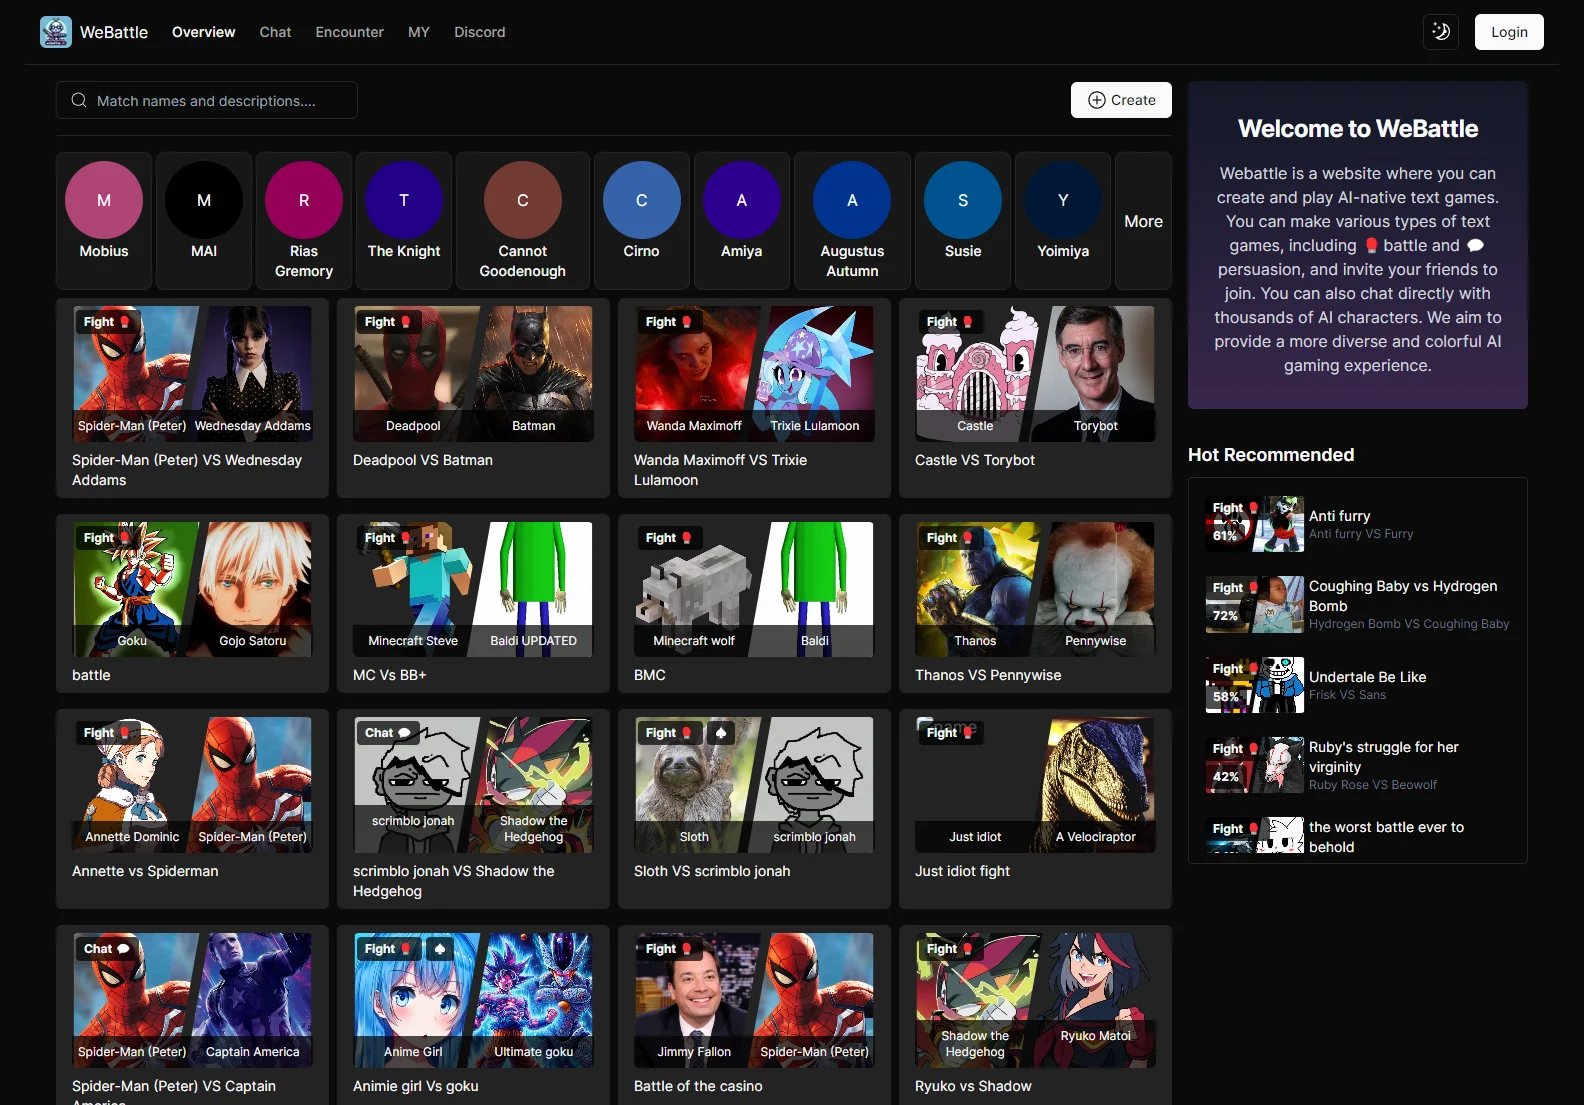Open Deadpool VS Batman battle image
Image resolution: width=1584 pixels, height=1105 pixels.
(473, 374)
